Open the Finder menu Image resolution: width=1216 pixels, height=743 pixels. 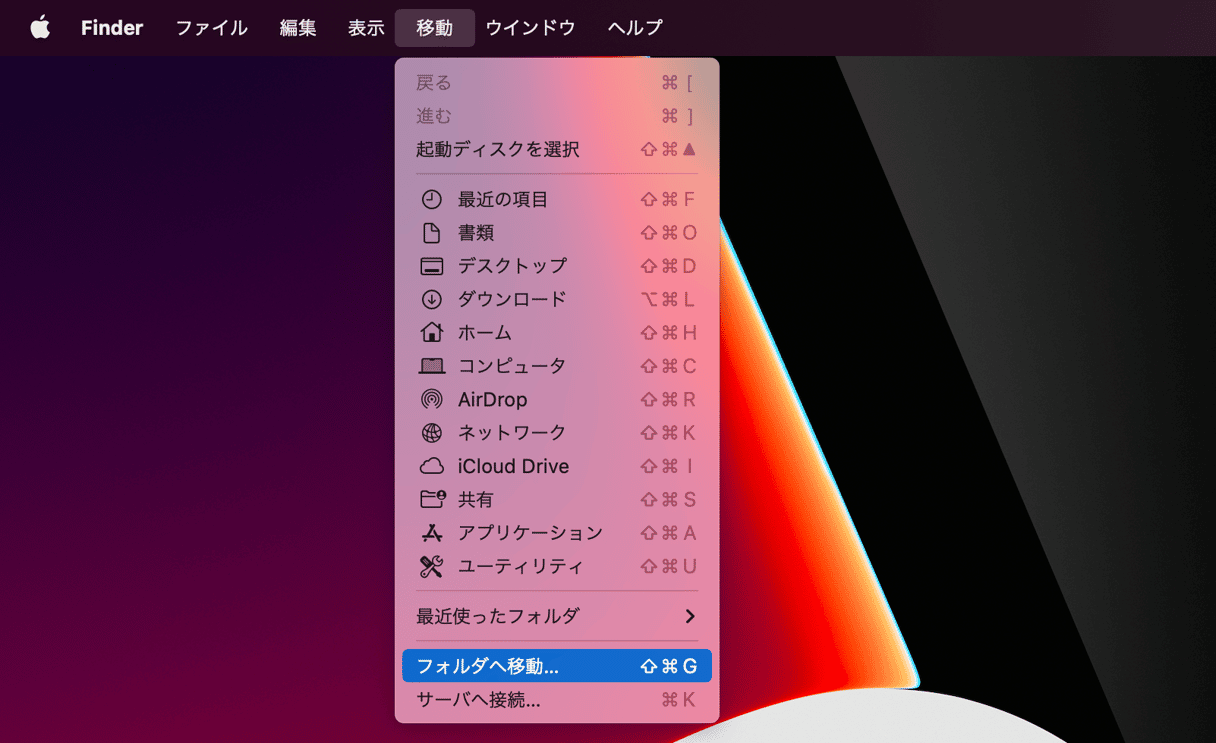pyautogui.click(x=112, y=28)
